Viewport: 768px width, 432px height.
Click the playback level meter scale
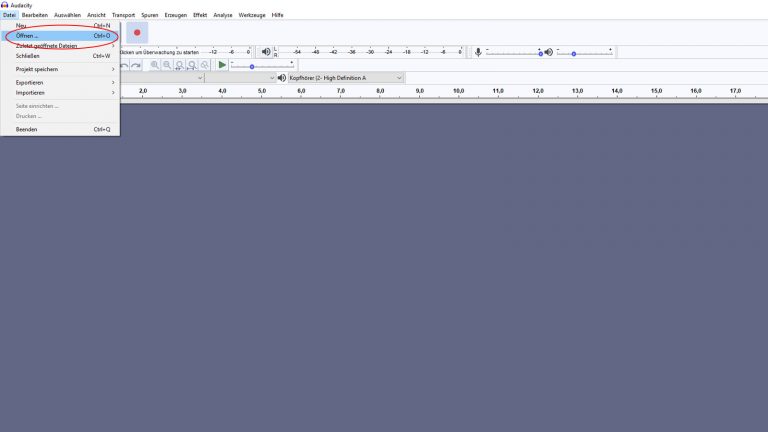tap(370, 52)
